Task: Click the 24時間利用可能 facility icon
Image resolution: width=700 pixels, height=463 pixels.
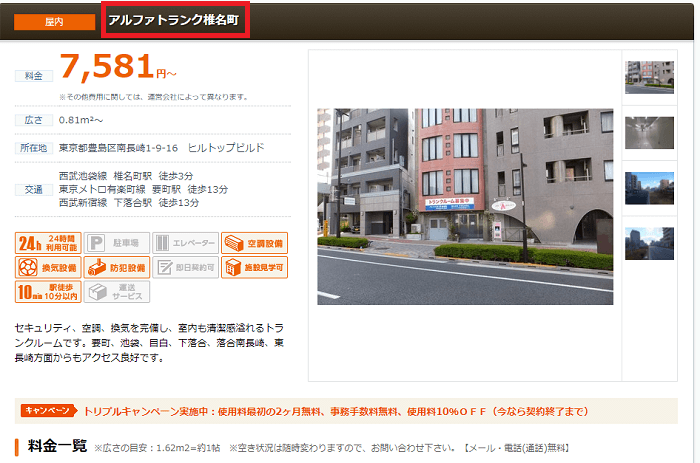Action: [48, 243]
